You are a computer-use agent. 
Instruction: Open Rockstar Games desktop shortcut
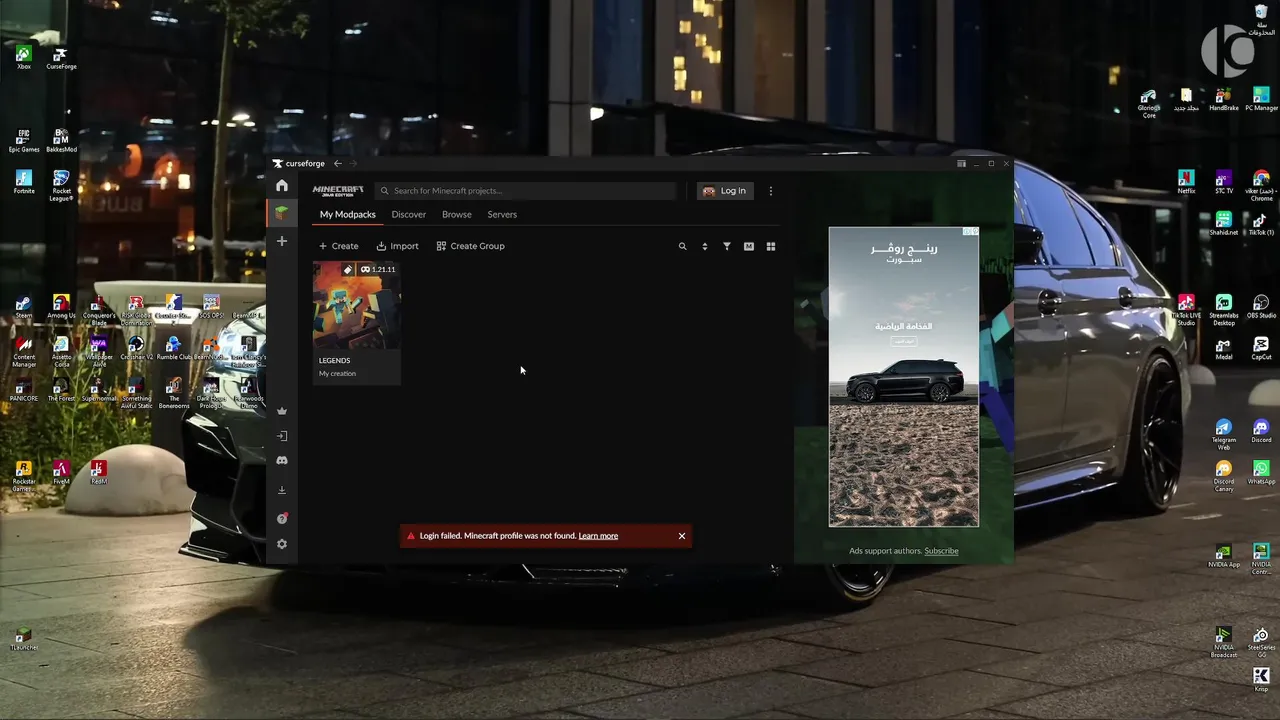tap(23, 476)
